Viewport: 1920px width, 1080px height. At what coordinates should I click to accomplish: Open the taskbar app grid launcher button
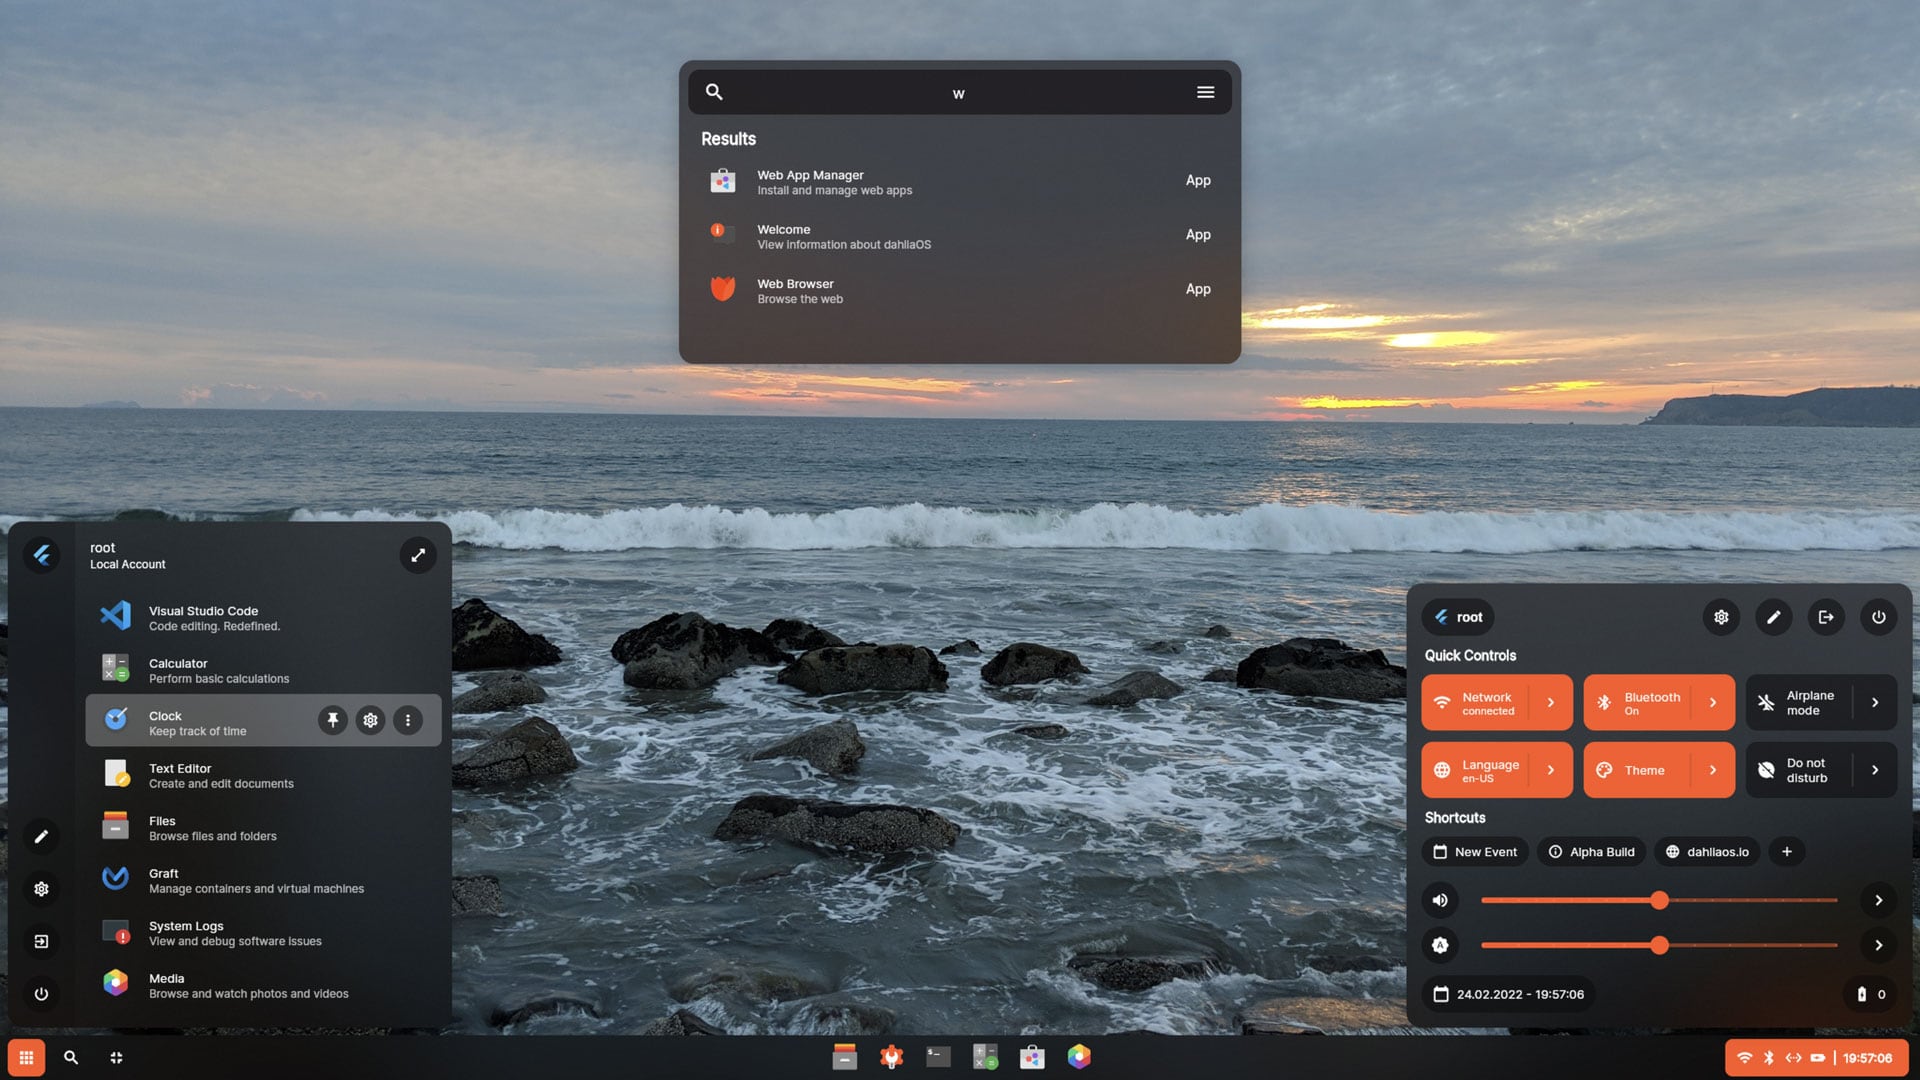pos(26,1057)
